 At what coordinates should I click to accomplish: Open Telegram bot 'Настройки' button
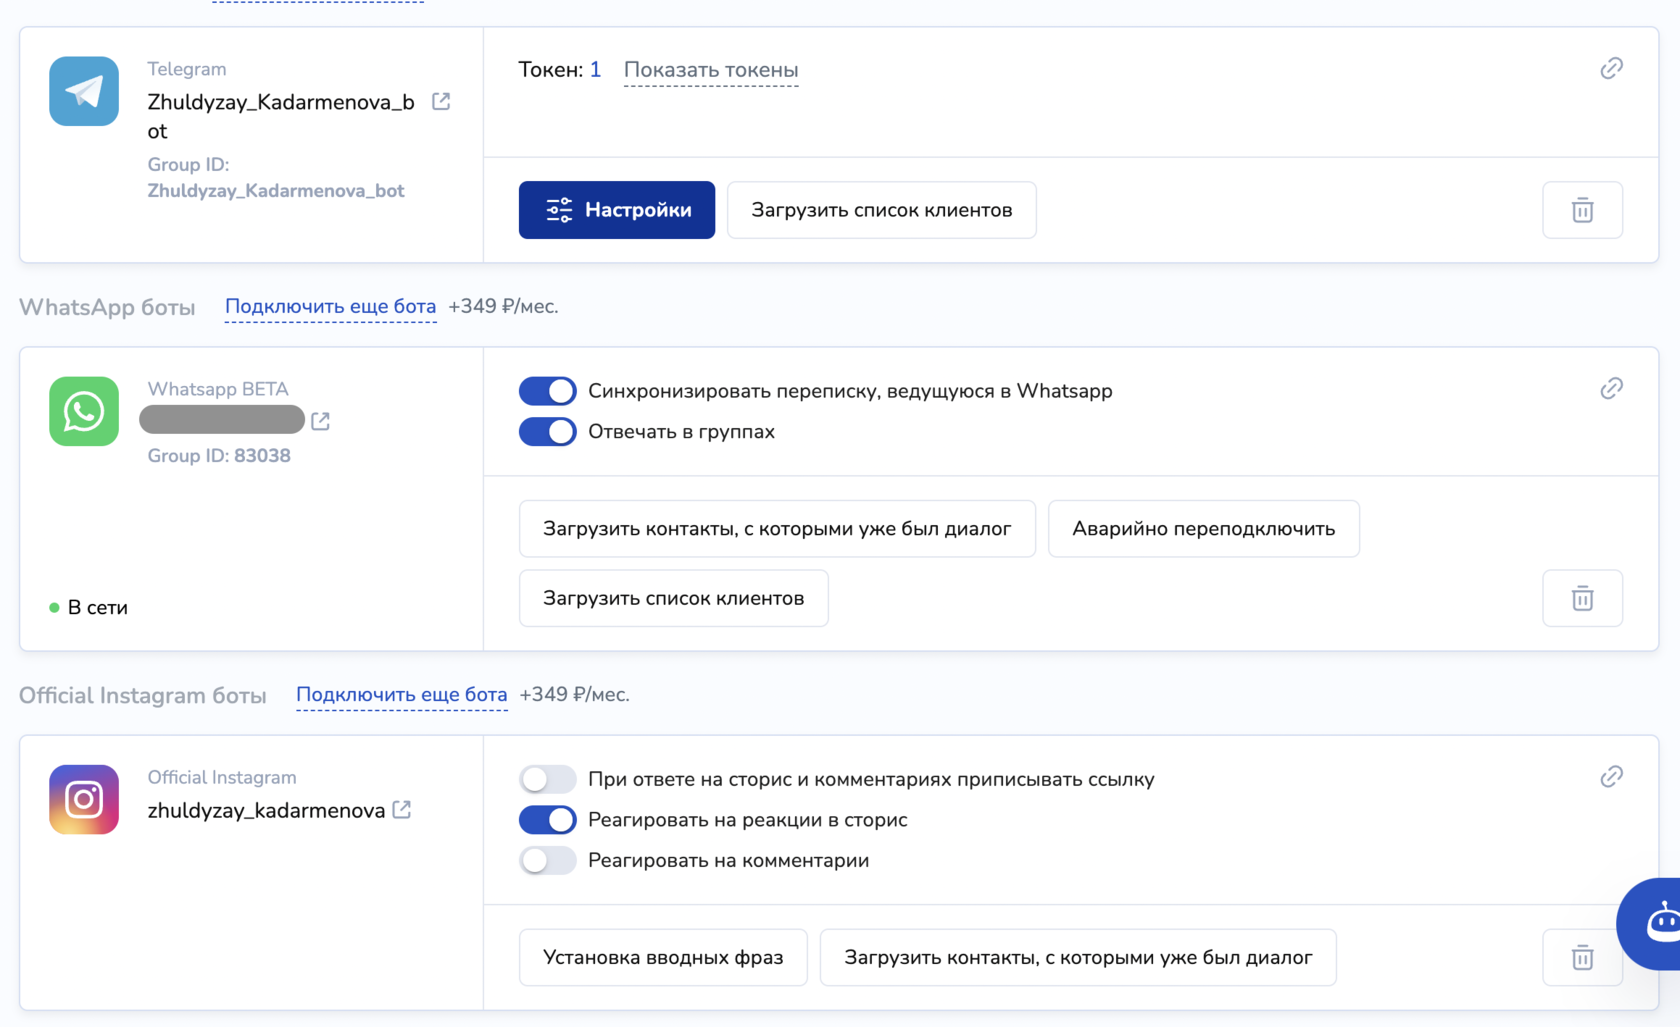[x=616, y=210]
